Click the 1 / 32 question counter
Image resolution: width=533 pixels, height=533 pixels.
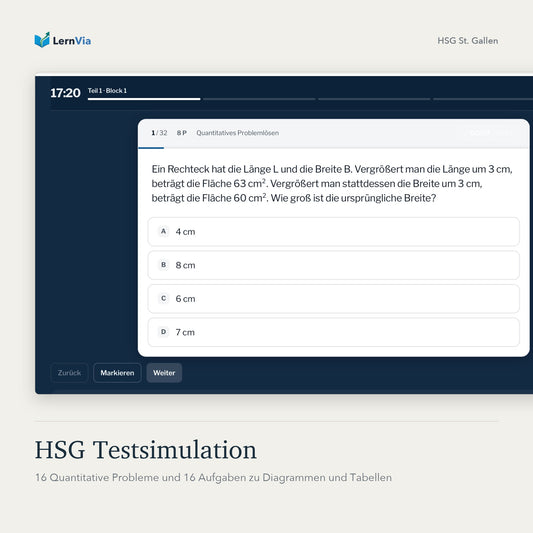coord(159,133)
